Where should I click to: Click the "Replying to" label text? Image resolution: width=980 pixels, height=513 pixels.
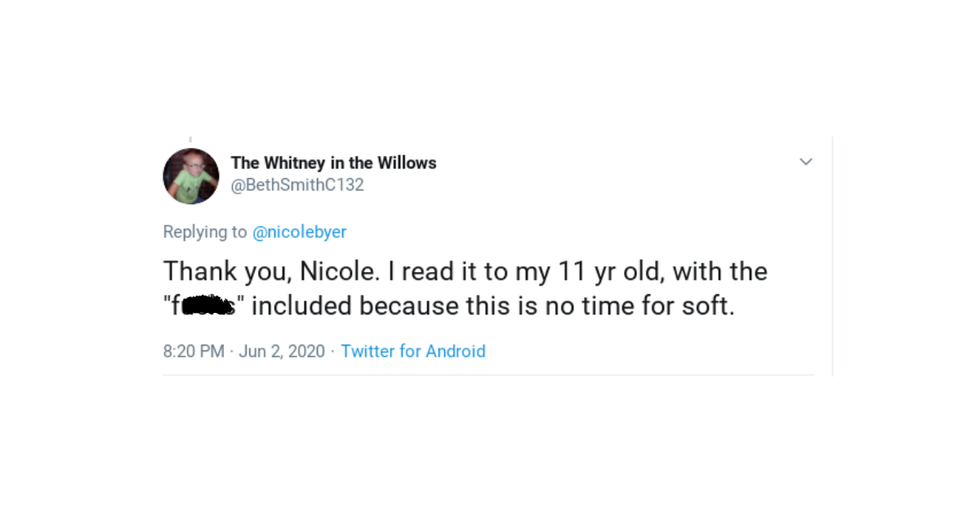(205, 232)
